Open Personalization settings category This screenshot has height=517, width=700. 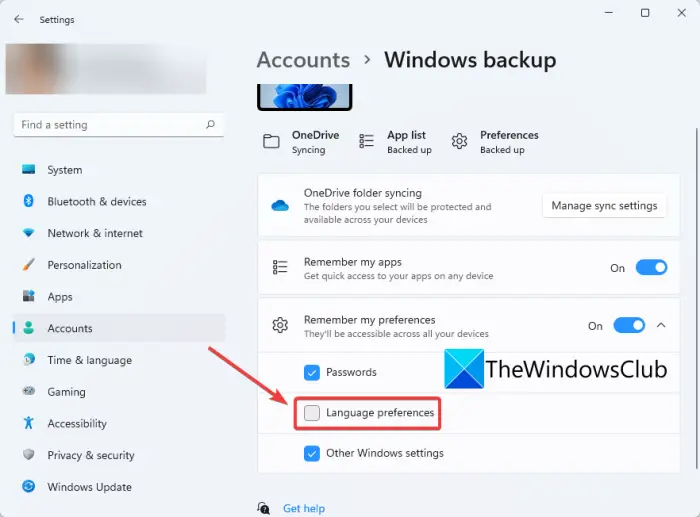(x=119, y=265)
